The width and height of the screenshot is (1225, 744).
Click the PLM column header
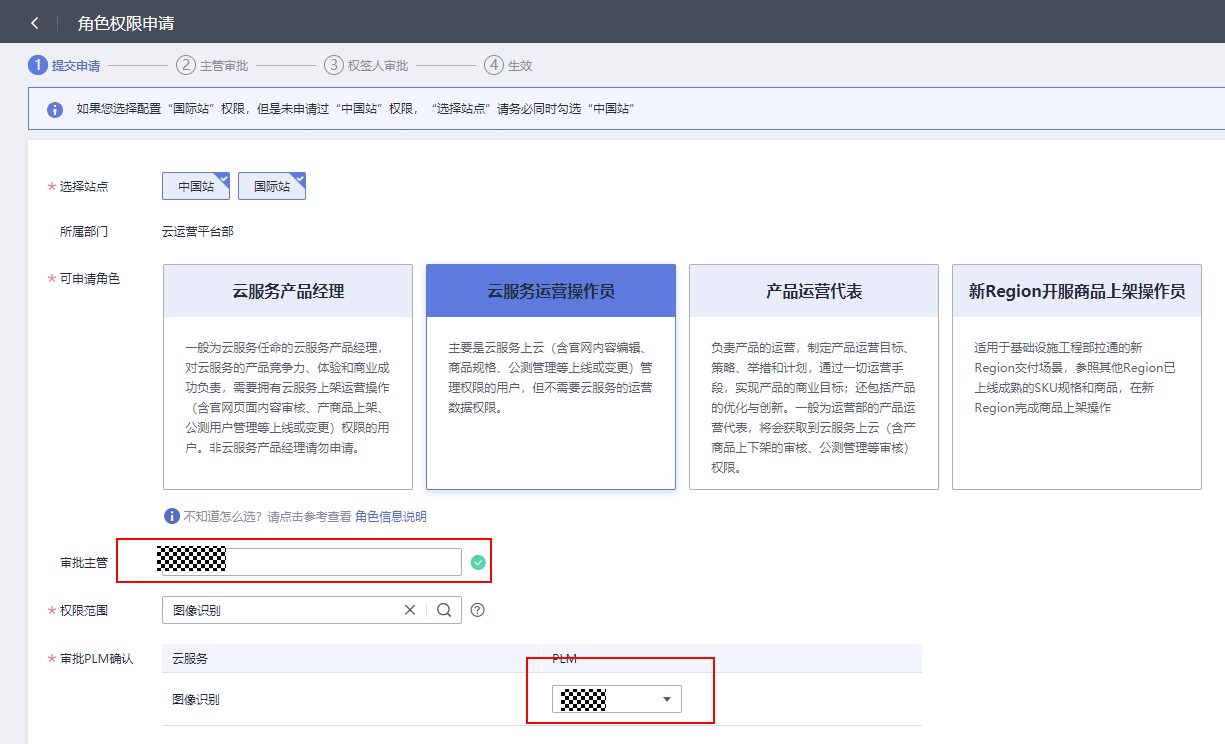pos(564,658)
